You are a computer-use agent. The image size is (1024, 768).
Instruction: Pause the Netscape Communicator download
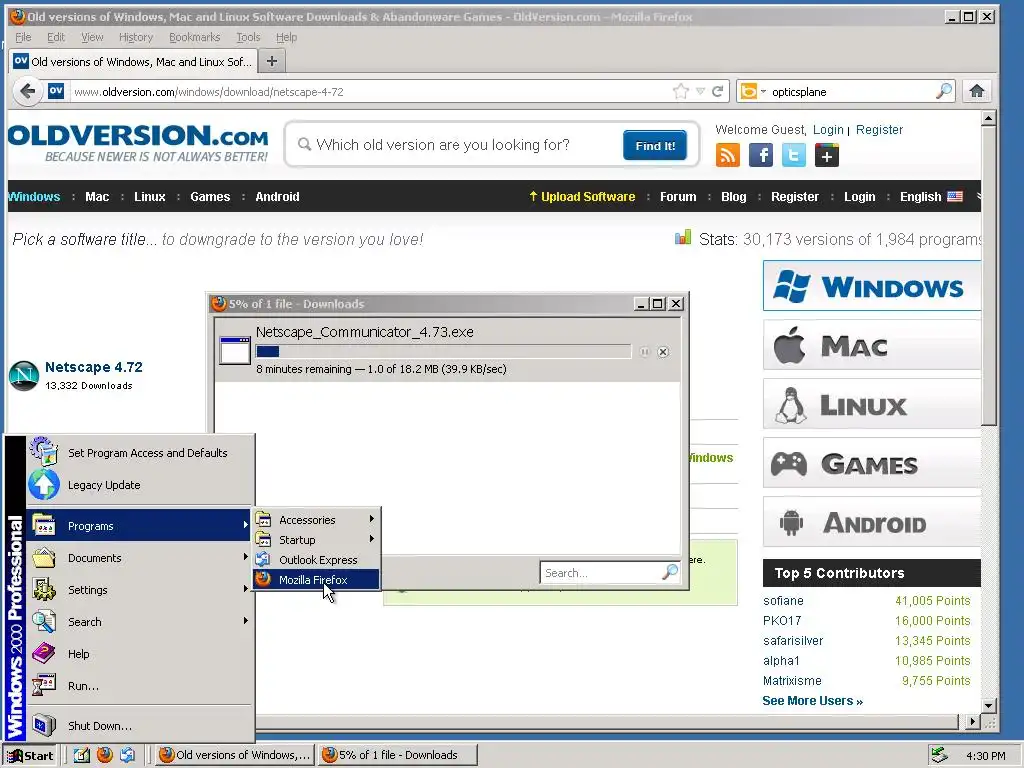point(645,352)
